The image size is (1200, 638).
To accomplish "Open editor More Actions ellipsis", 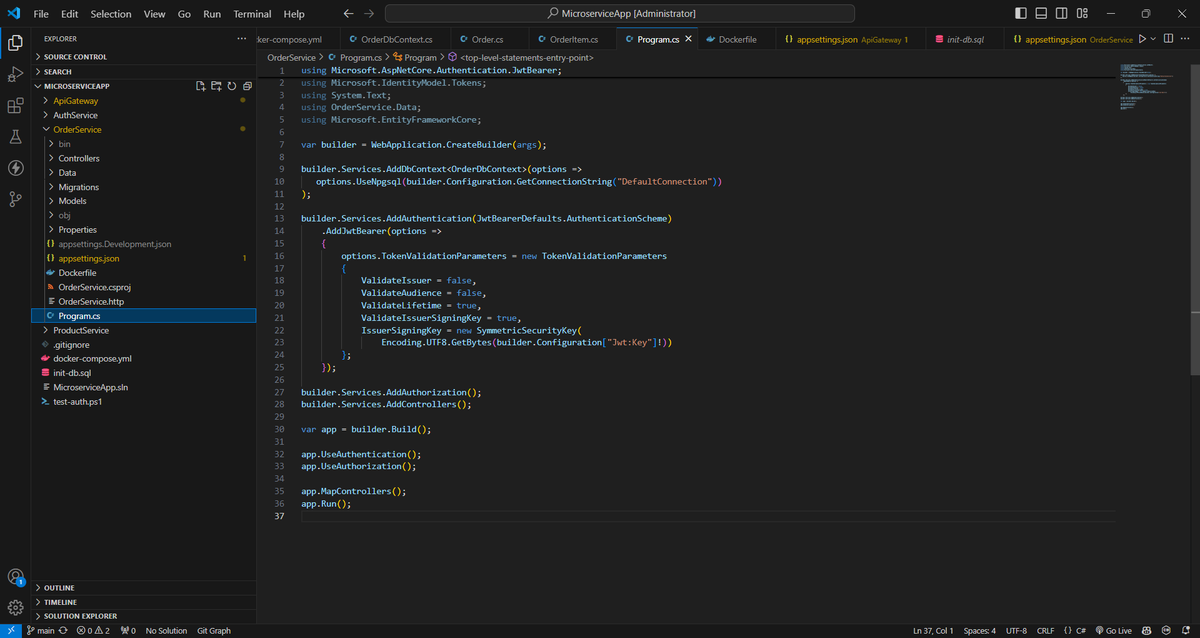I will click(1187, 39).
